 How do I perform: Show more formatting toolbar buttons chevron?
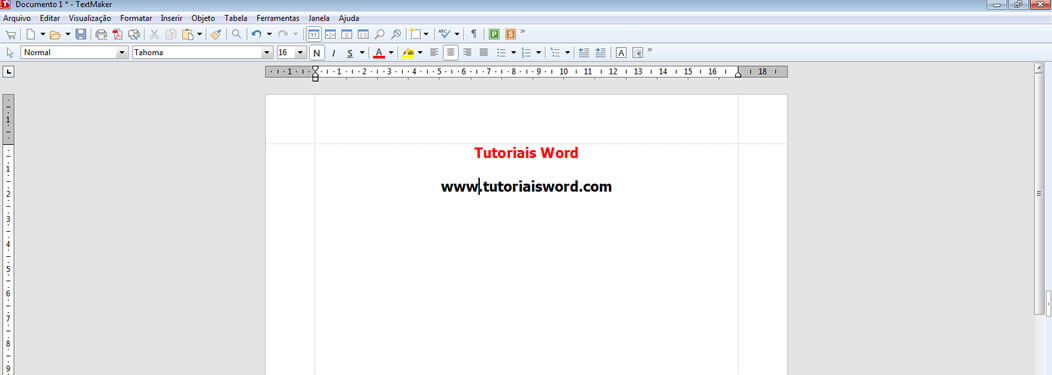[649, 51]
